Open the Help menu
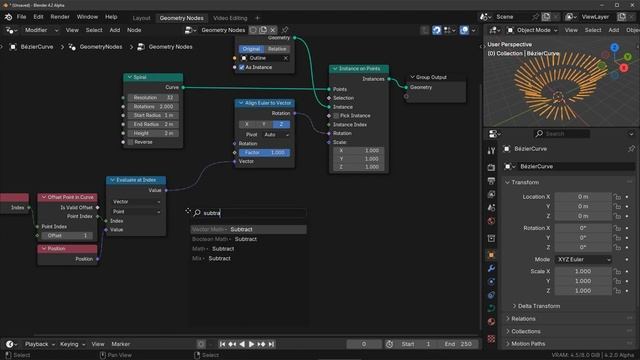The height and width of the screenshot is (360, 640). pos(111,17)
